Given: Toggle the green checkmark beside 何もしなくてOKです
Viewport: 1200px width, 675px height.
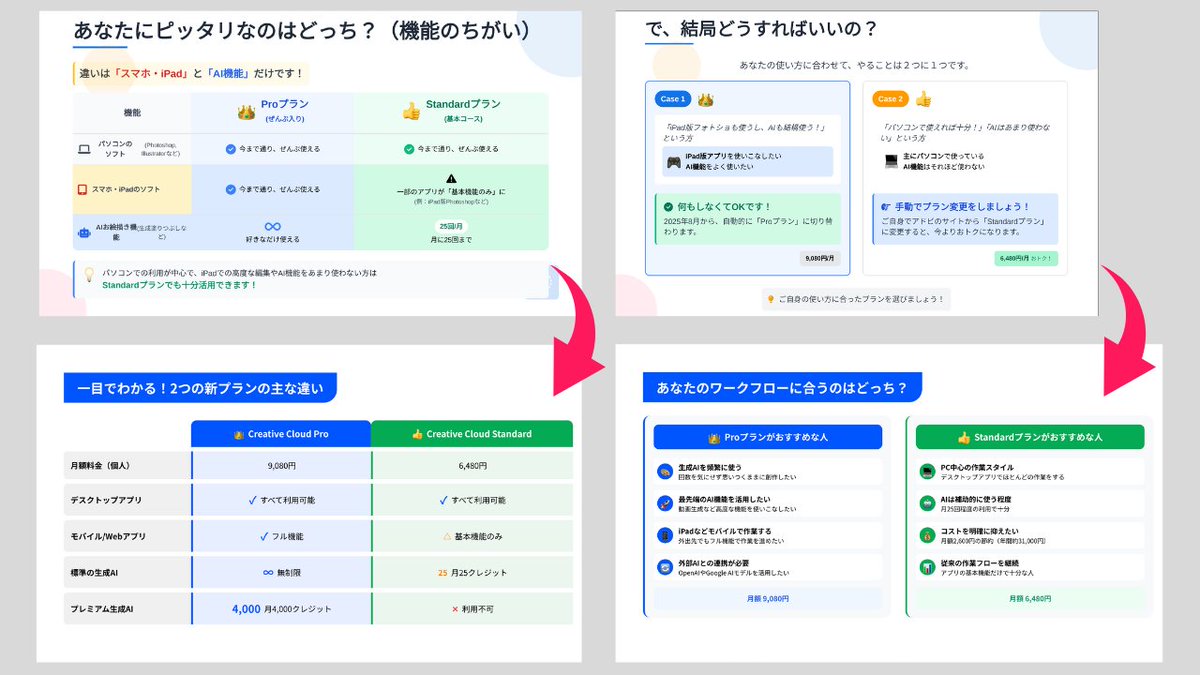Looking at the screenshot, I should [x=667, y=209].
